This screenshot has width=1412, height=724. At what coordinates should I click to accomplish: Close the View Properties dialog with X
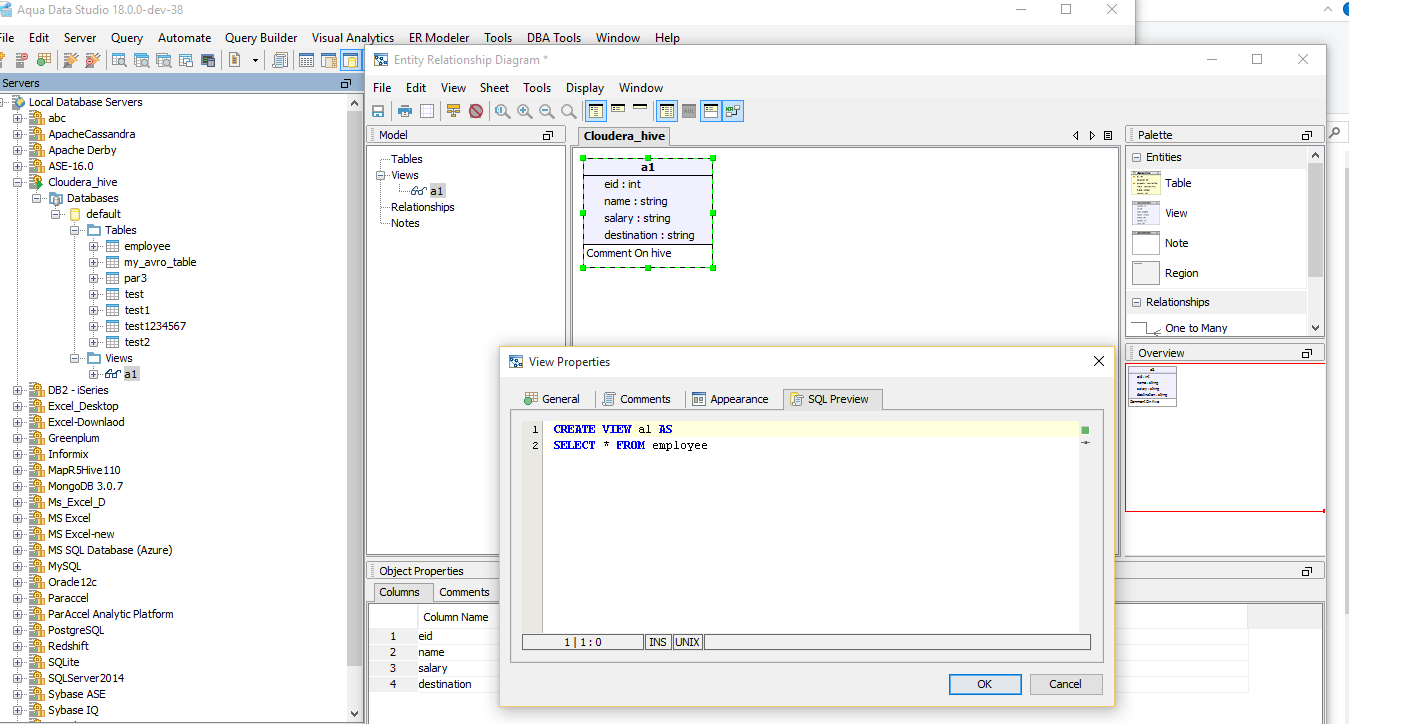pyautogui.click(x=1099, y=361)
